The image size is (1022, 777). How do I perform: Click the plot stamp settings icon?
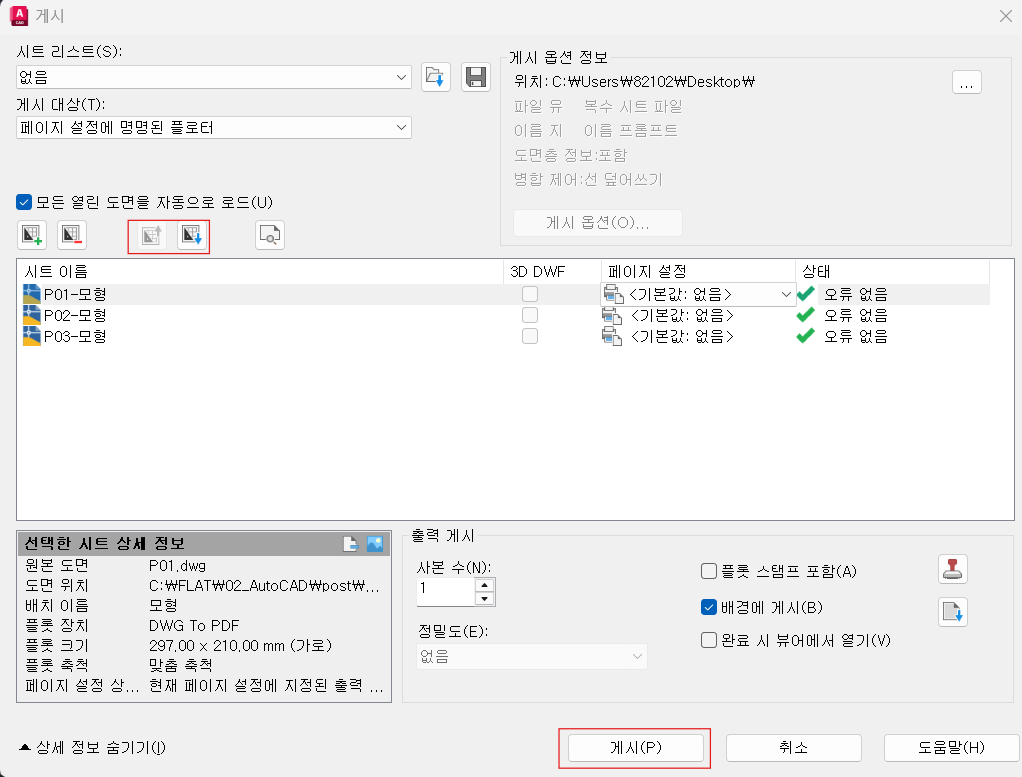click(x=951, y=568)
